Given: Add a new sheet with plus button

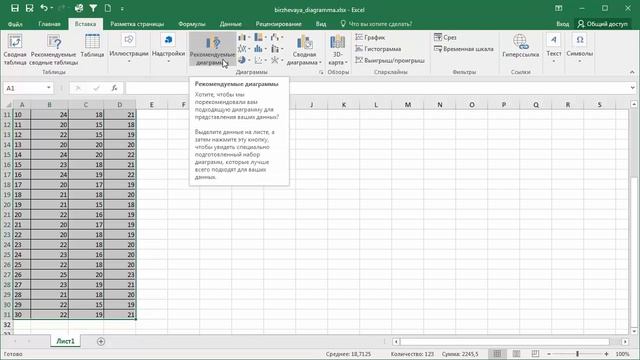Looking at the screenshot, I should coord(101,341).
